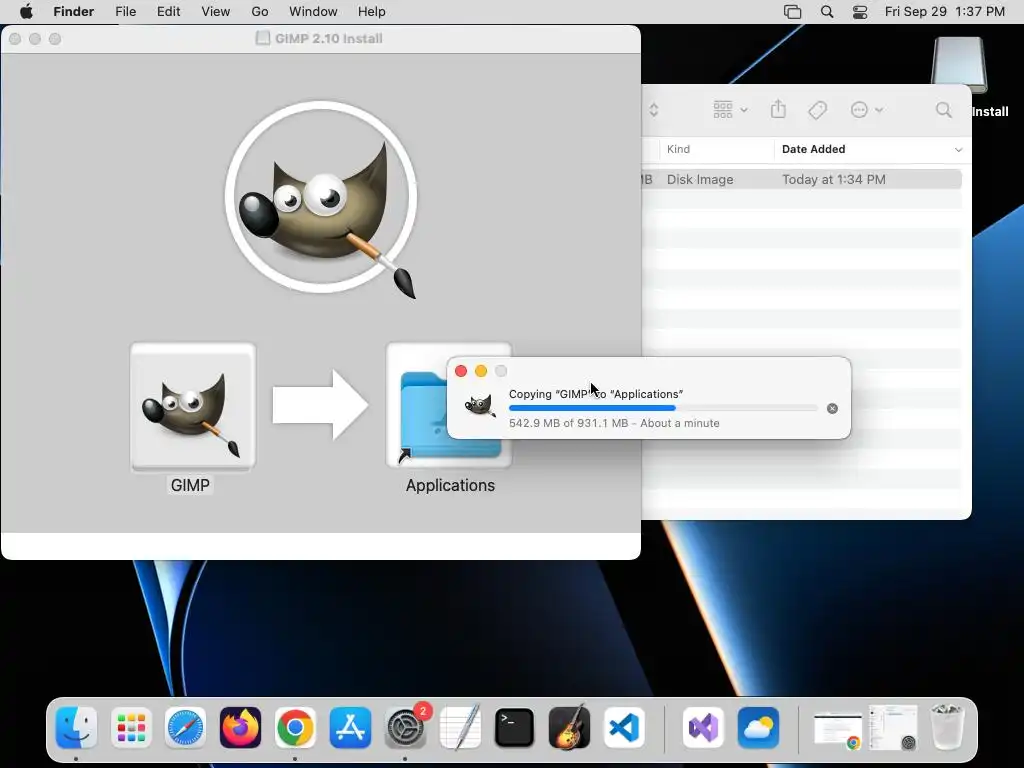
Task: Minimize the copy progress dialog
Action: click(481, 371)
